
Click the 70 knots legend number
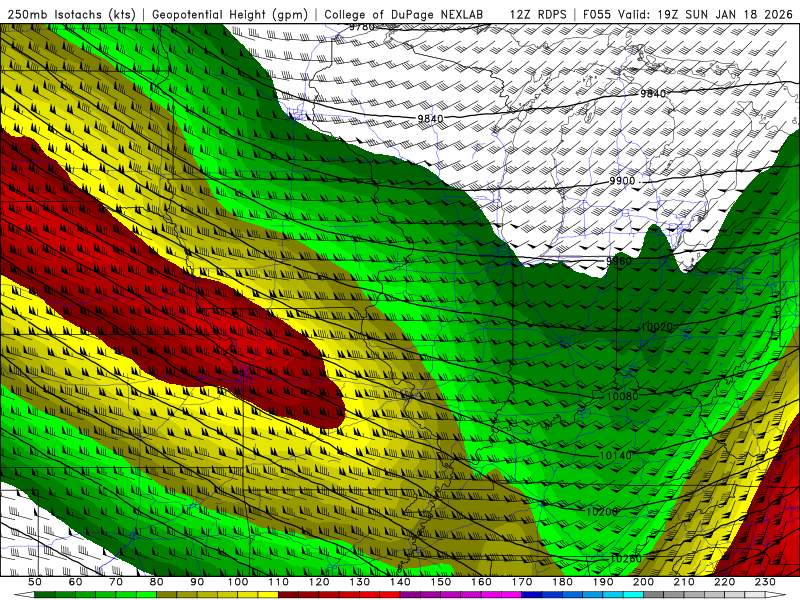click(x=116, y=582)
